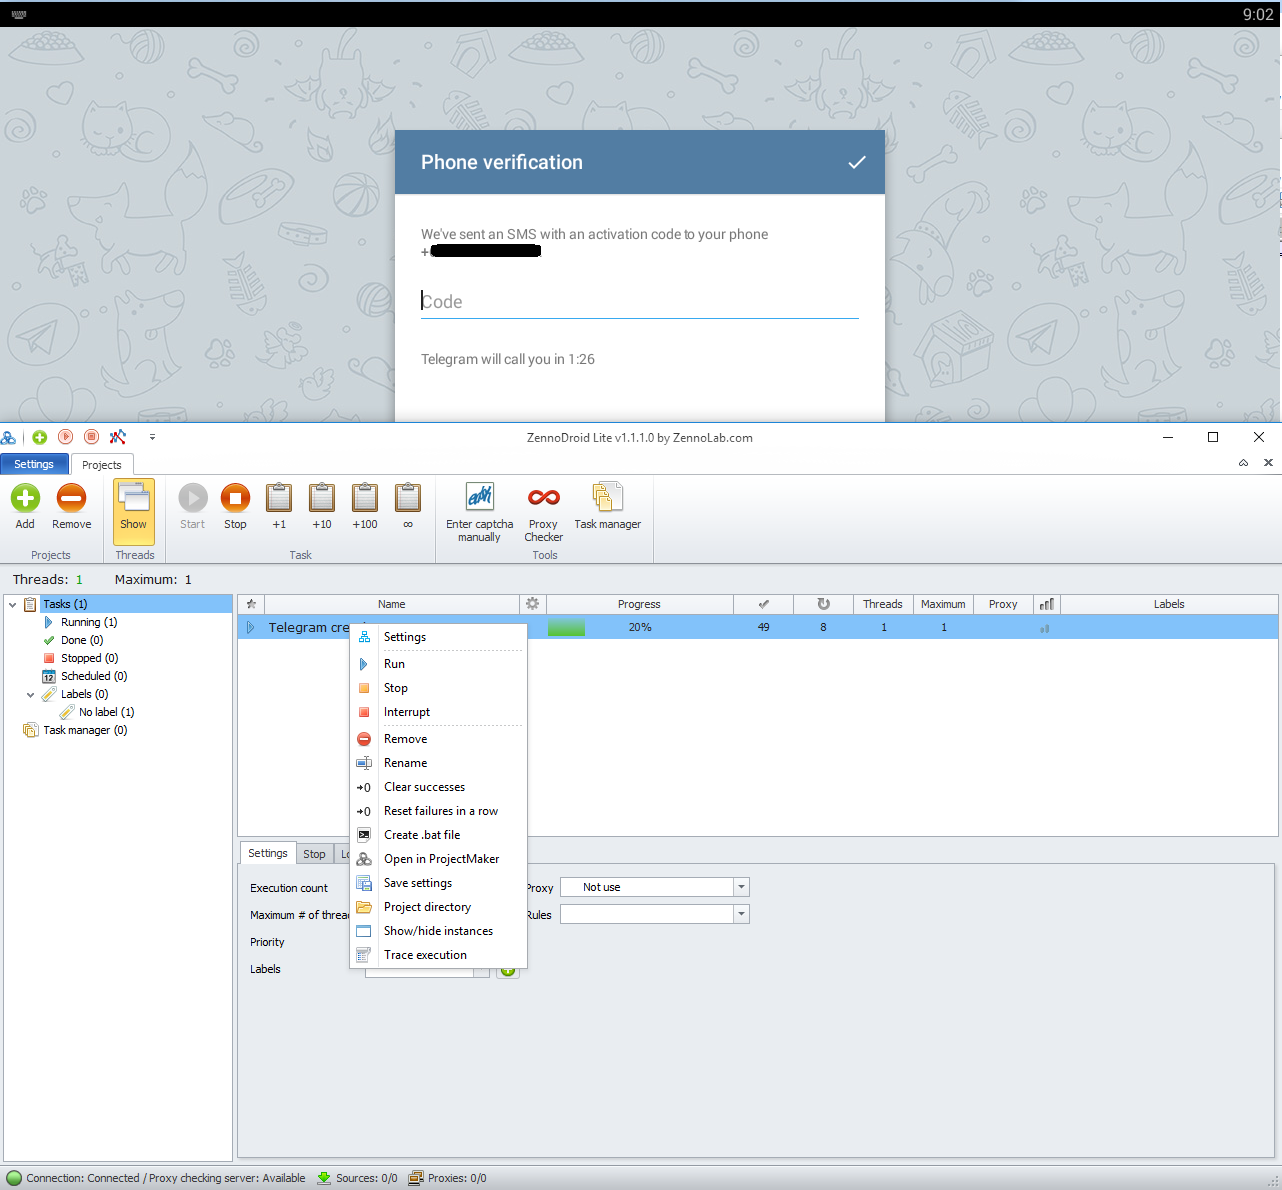
Task: Collapse the ribbon with the up chevron
Action: tap(1243, 463)
